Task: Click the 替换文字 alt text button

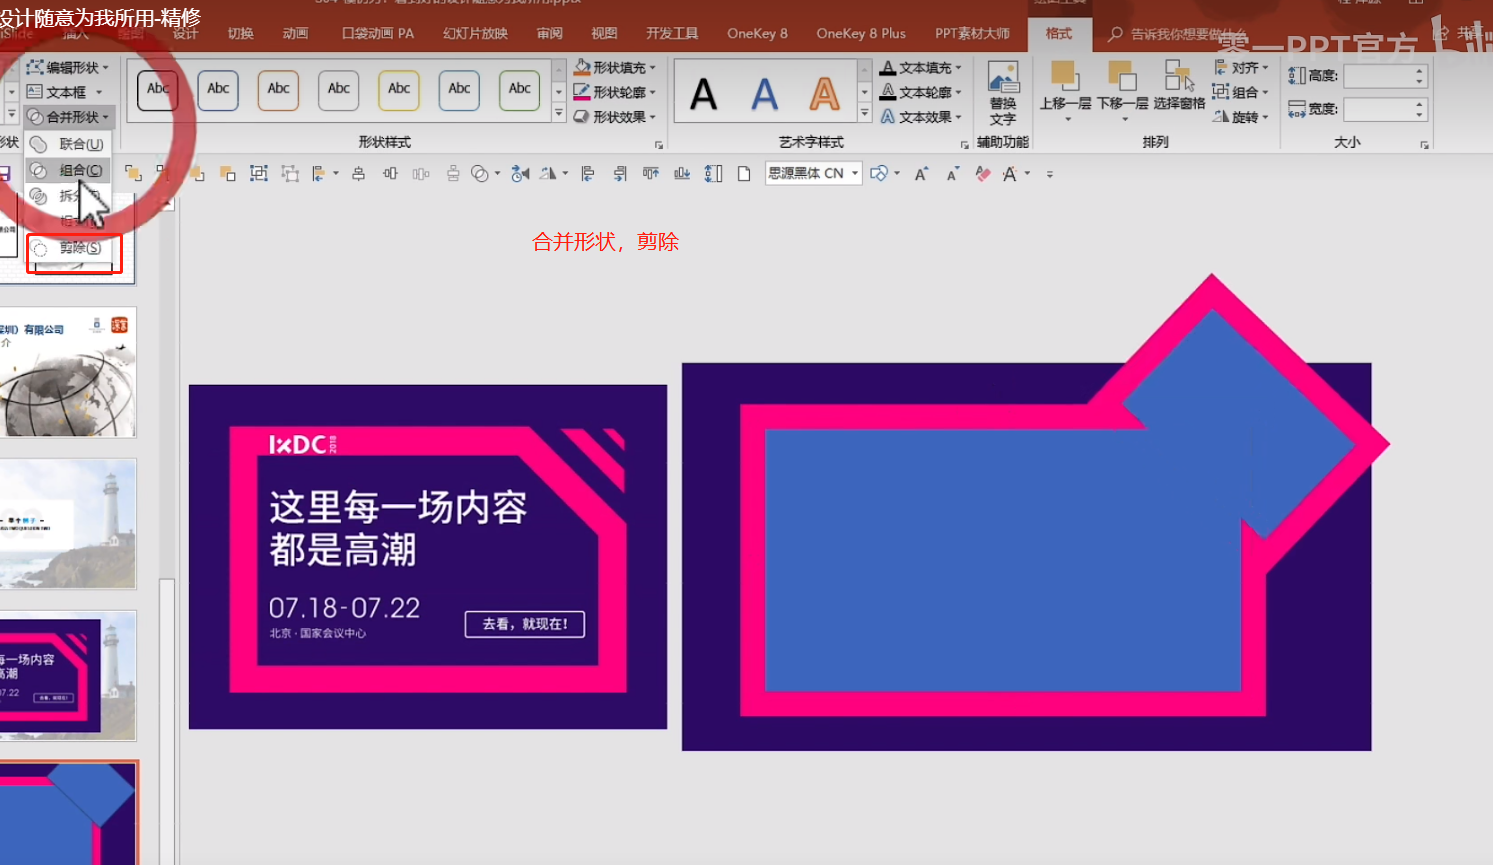Action: click(1003, 92)
